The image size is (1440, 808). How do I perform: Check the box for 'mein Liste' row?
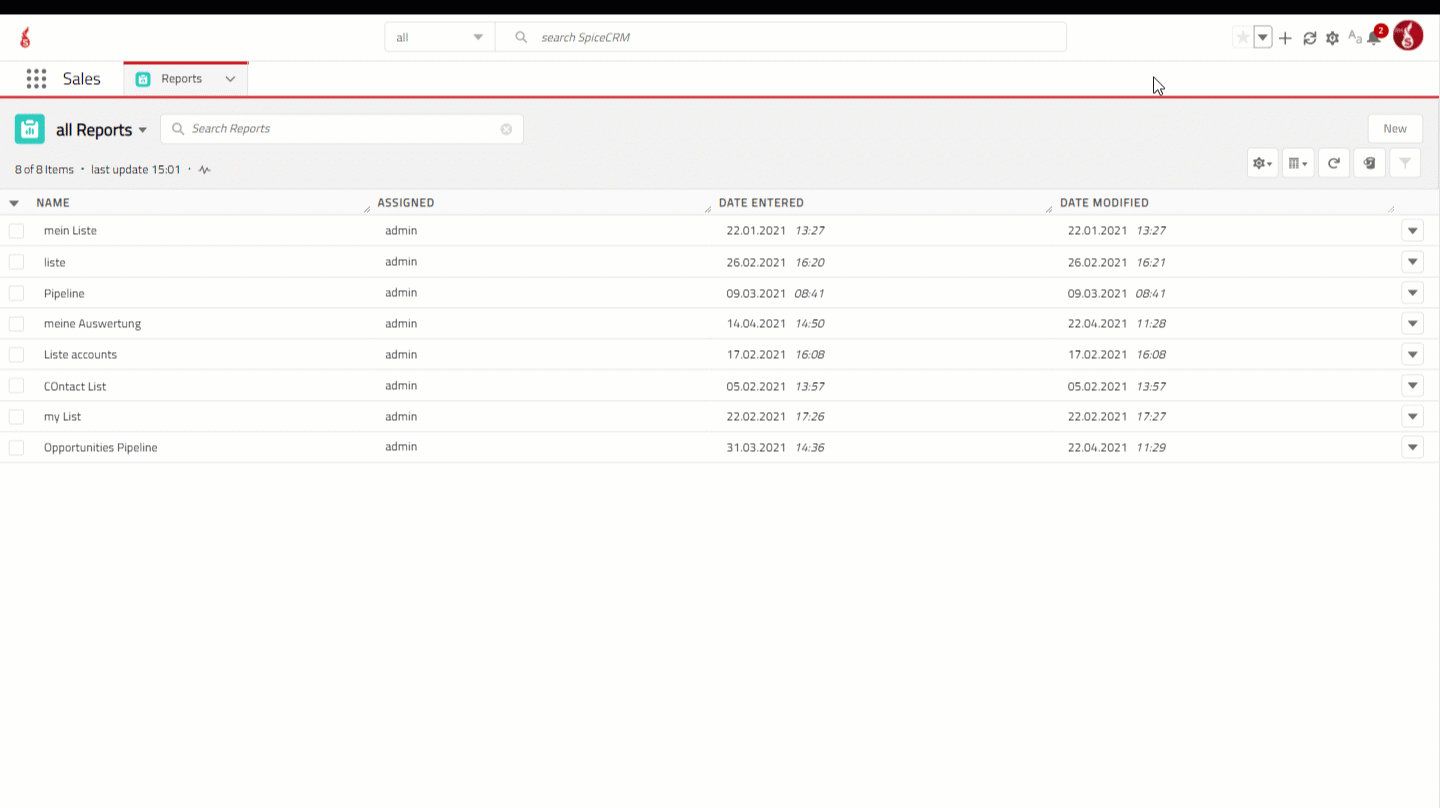tap(16, 231)
